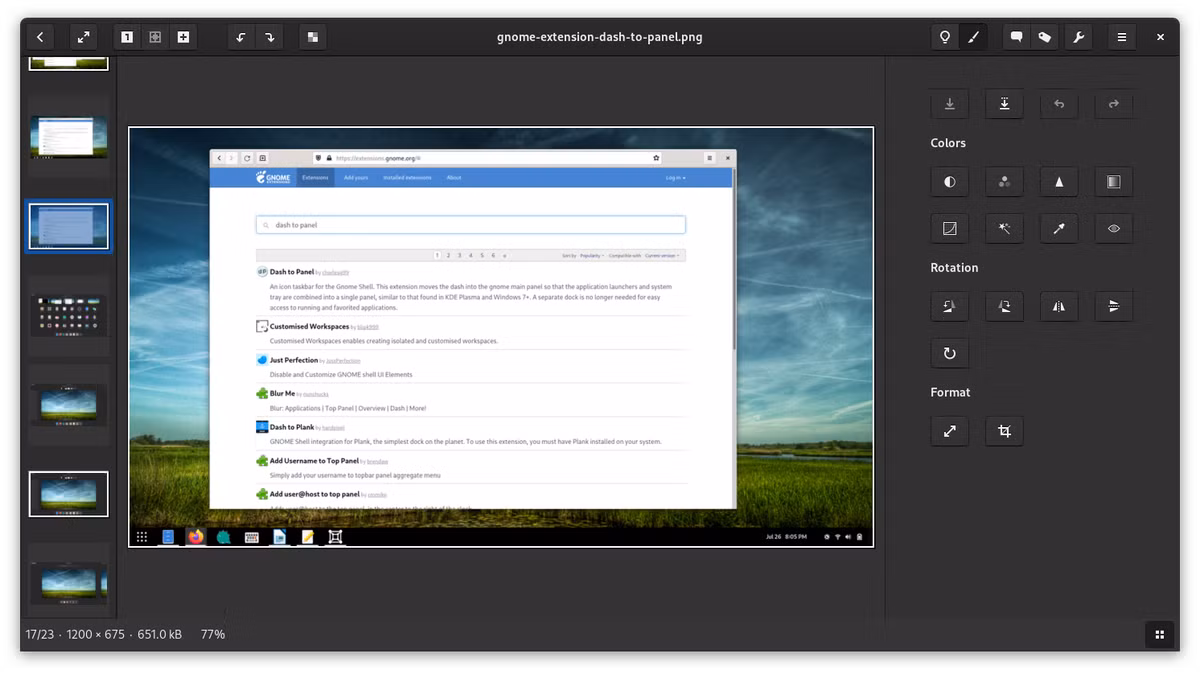Click the '77%' zoom level text
Viewport: 1200px width, 674px height.
pyautogui.click(x=213, y=634)
